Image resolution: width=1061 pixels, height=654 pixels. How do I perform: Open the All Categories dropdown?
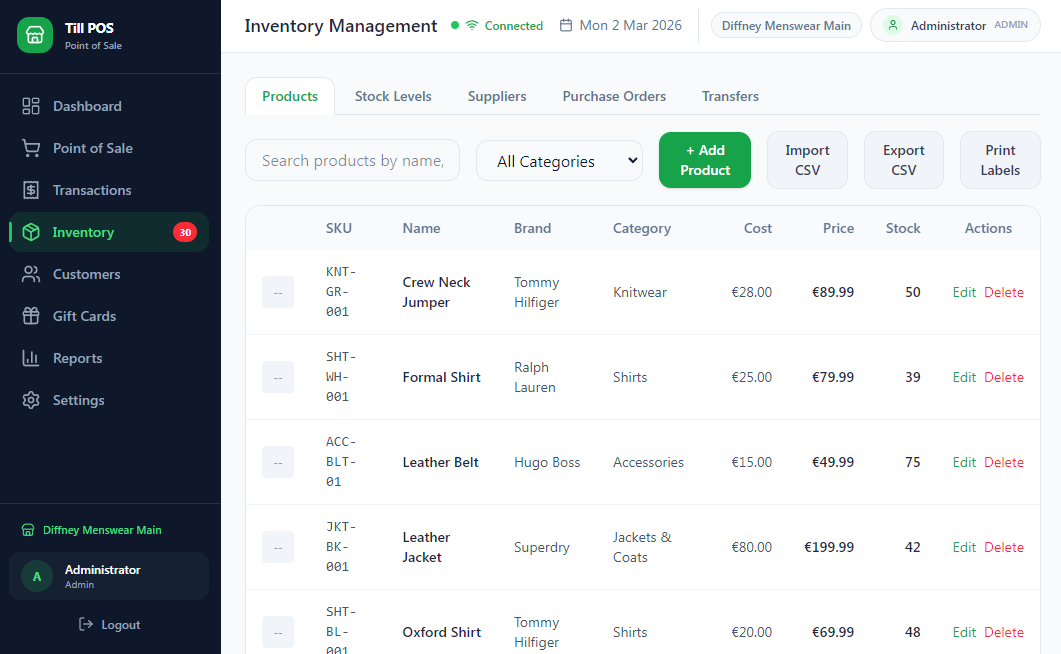coord(559,160)
